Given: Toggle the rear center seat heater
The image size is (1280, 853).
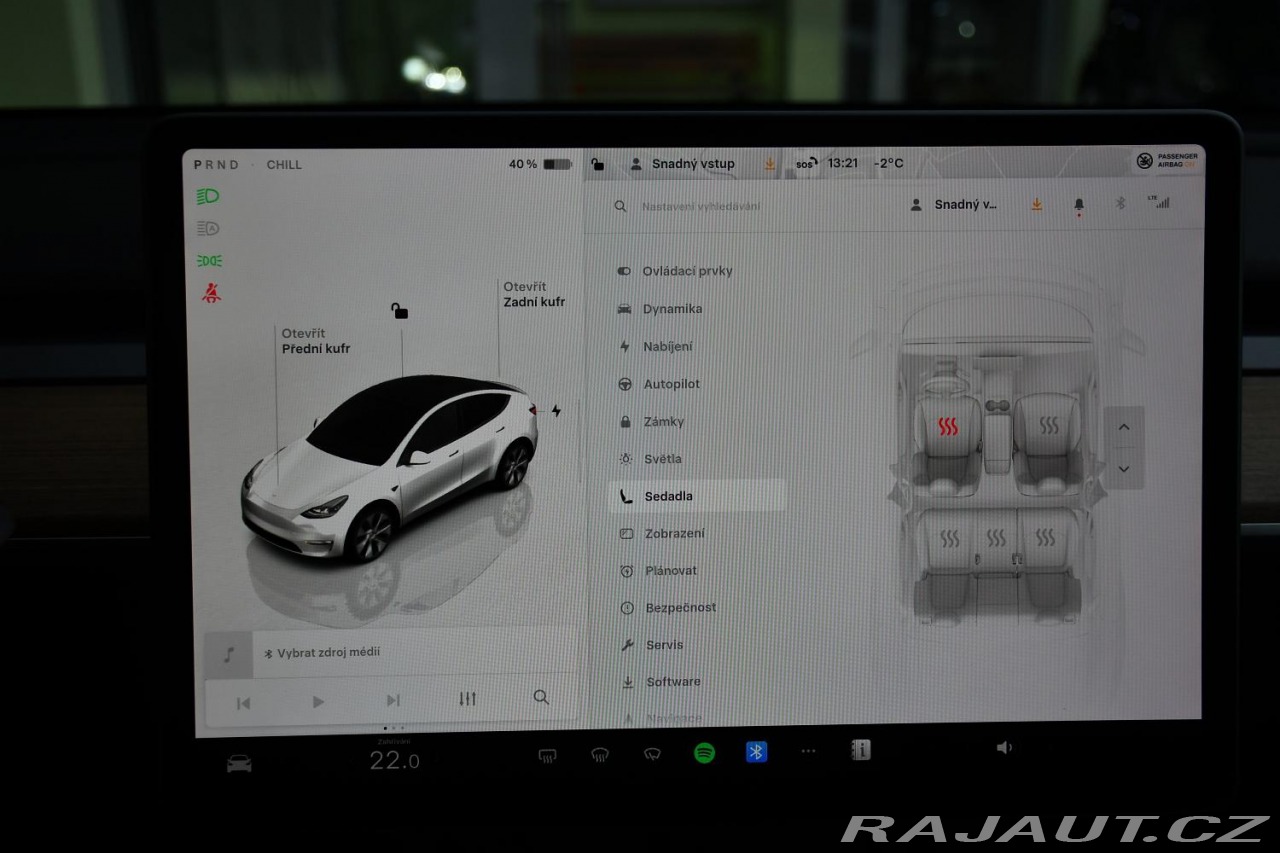Looking at the screenshot, I should [x=996, y=539].
